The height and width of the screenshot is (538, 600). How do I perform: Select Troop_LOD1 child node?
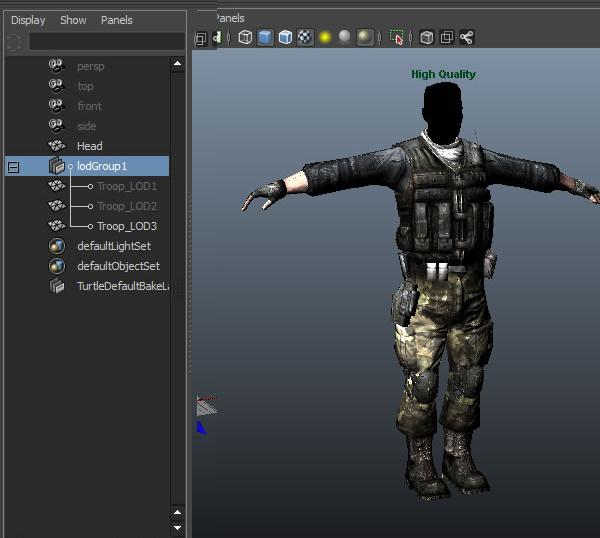pyautogui.click(x=127, y=186)
